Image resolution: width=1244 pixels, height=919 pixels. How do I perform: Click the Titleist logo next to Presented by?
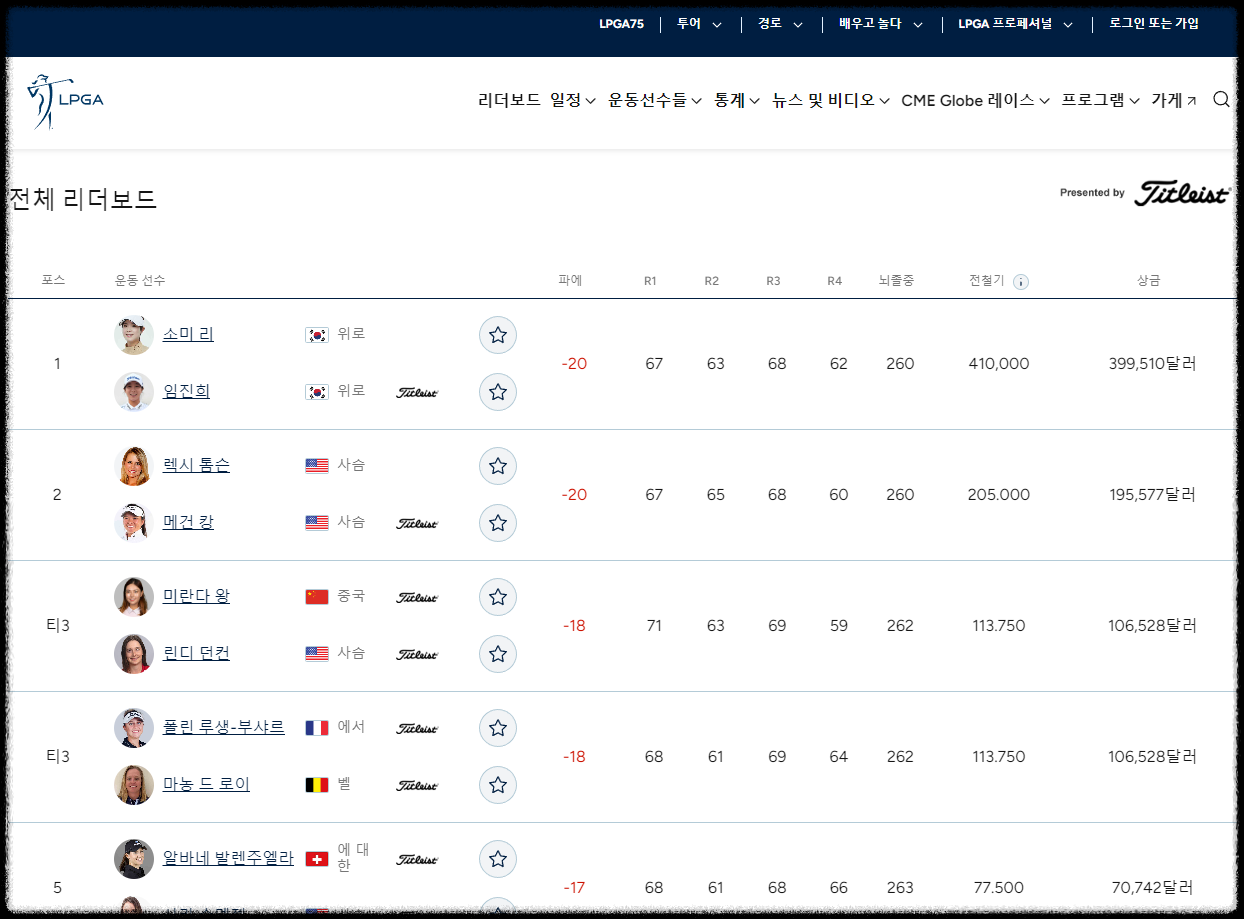tap(1182, 191)
